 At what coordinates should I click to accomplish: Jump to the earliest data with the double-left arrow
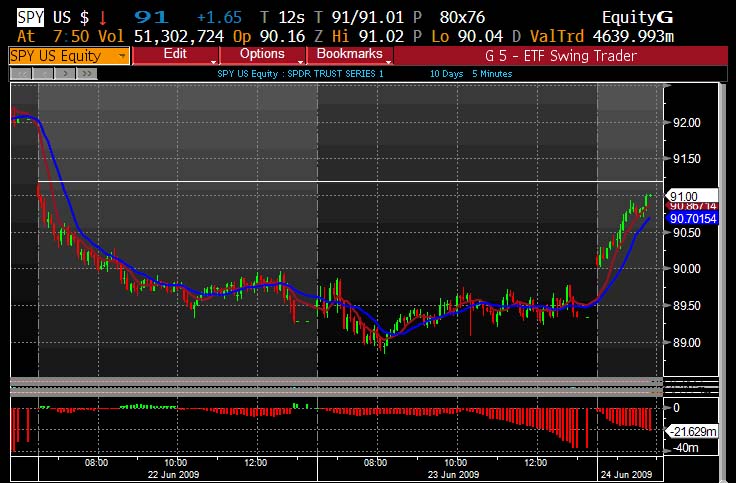tap(21, 74)
